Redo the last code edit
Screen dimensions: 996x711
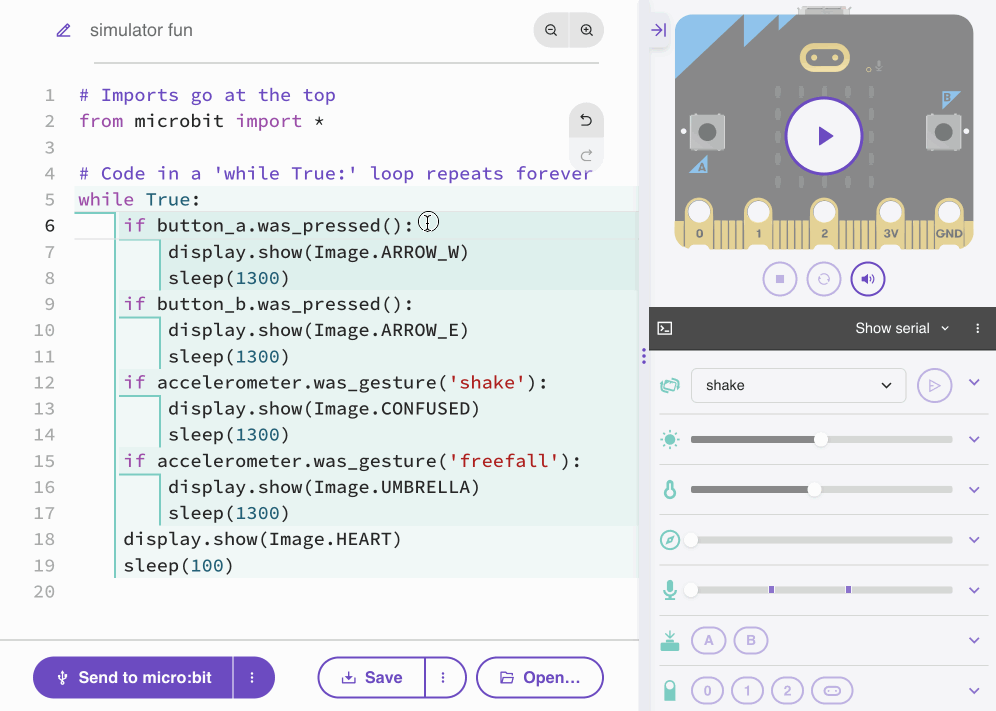586,155
